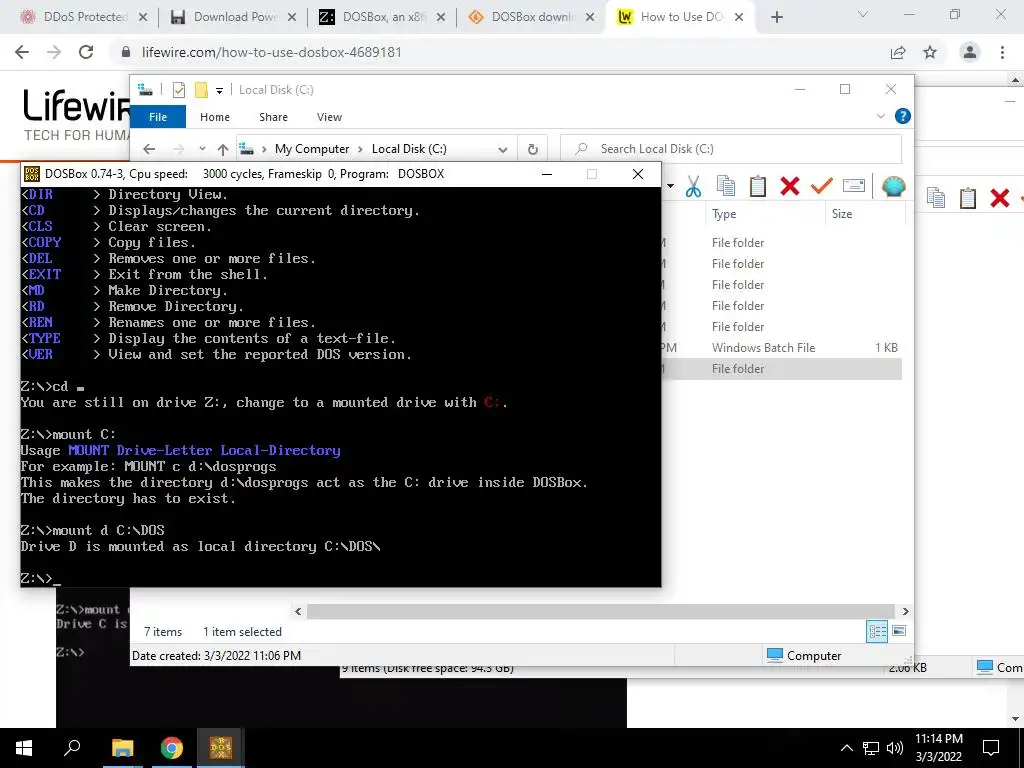The width and height of the screenshot is (1024, 768).
Task: Open the File menu in Explorer
Action: tap(158, 117)
